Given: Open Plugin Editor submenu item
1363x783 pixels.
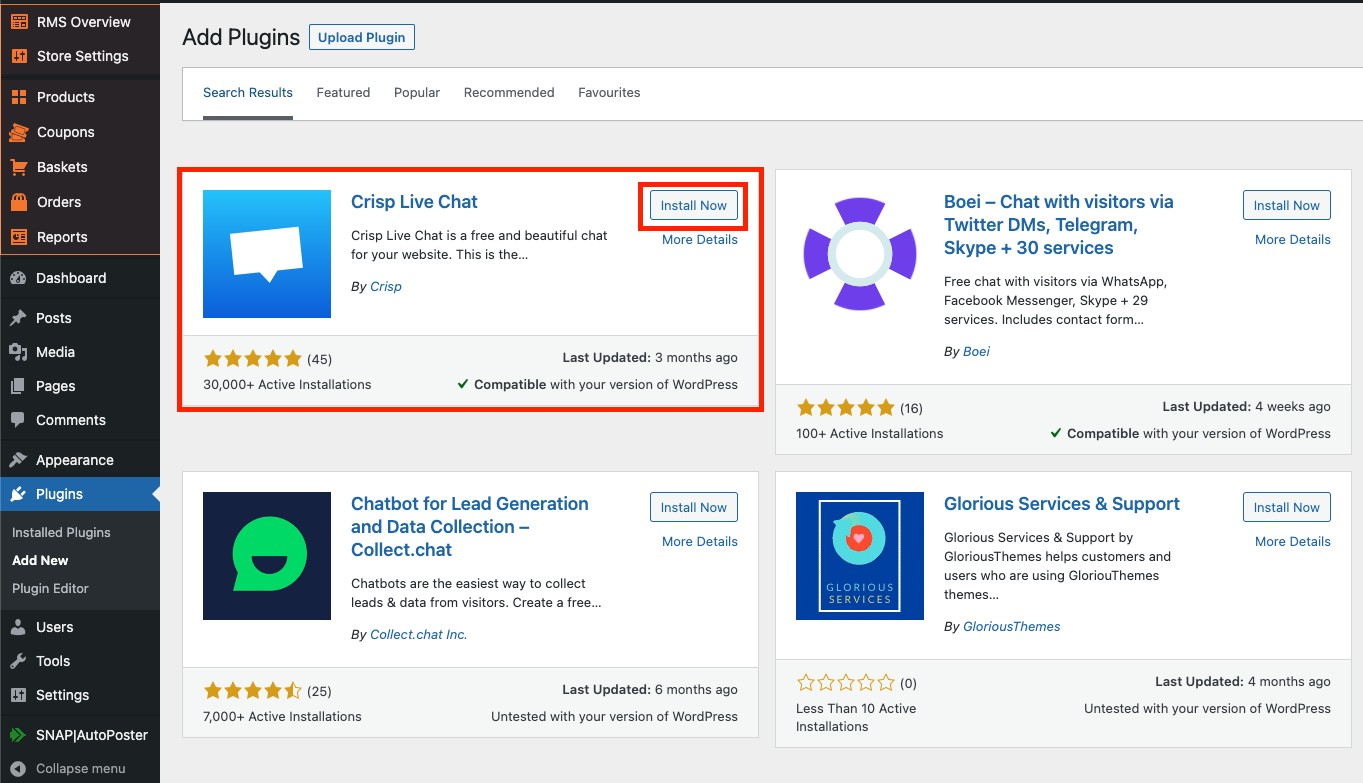Looking at the screenshot, I should [x=50, y=589].
